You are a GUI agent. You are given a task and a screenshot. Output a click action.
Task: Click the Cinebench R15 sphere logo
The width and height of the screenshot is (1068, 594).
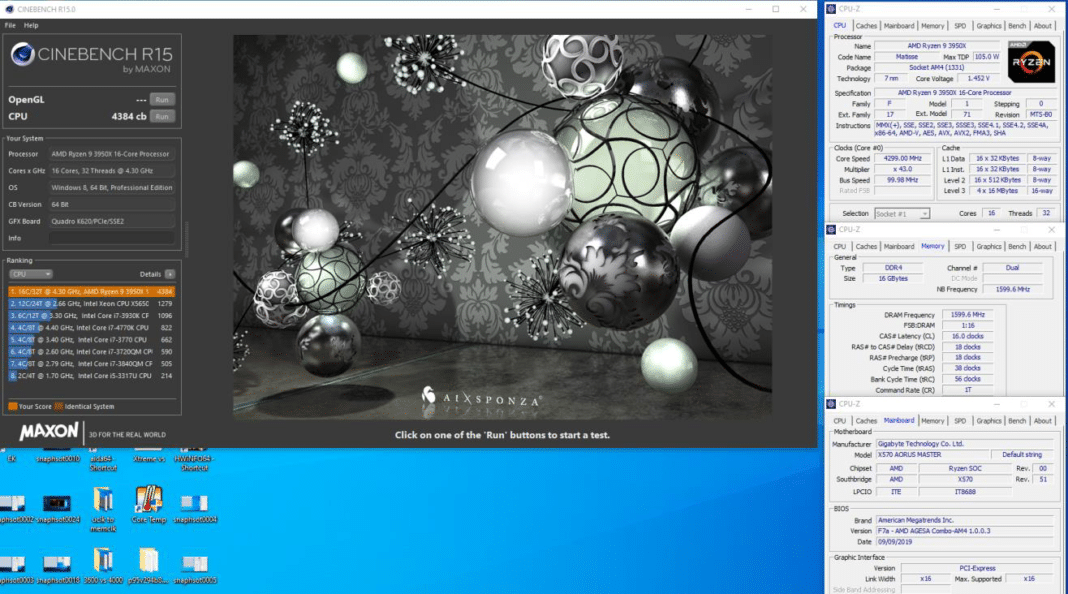click(x=22, y=54)
